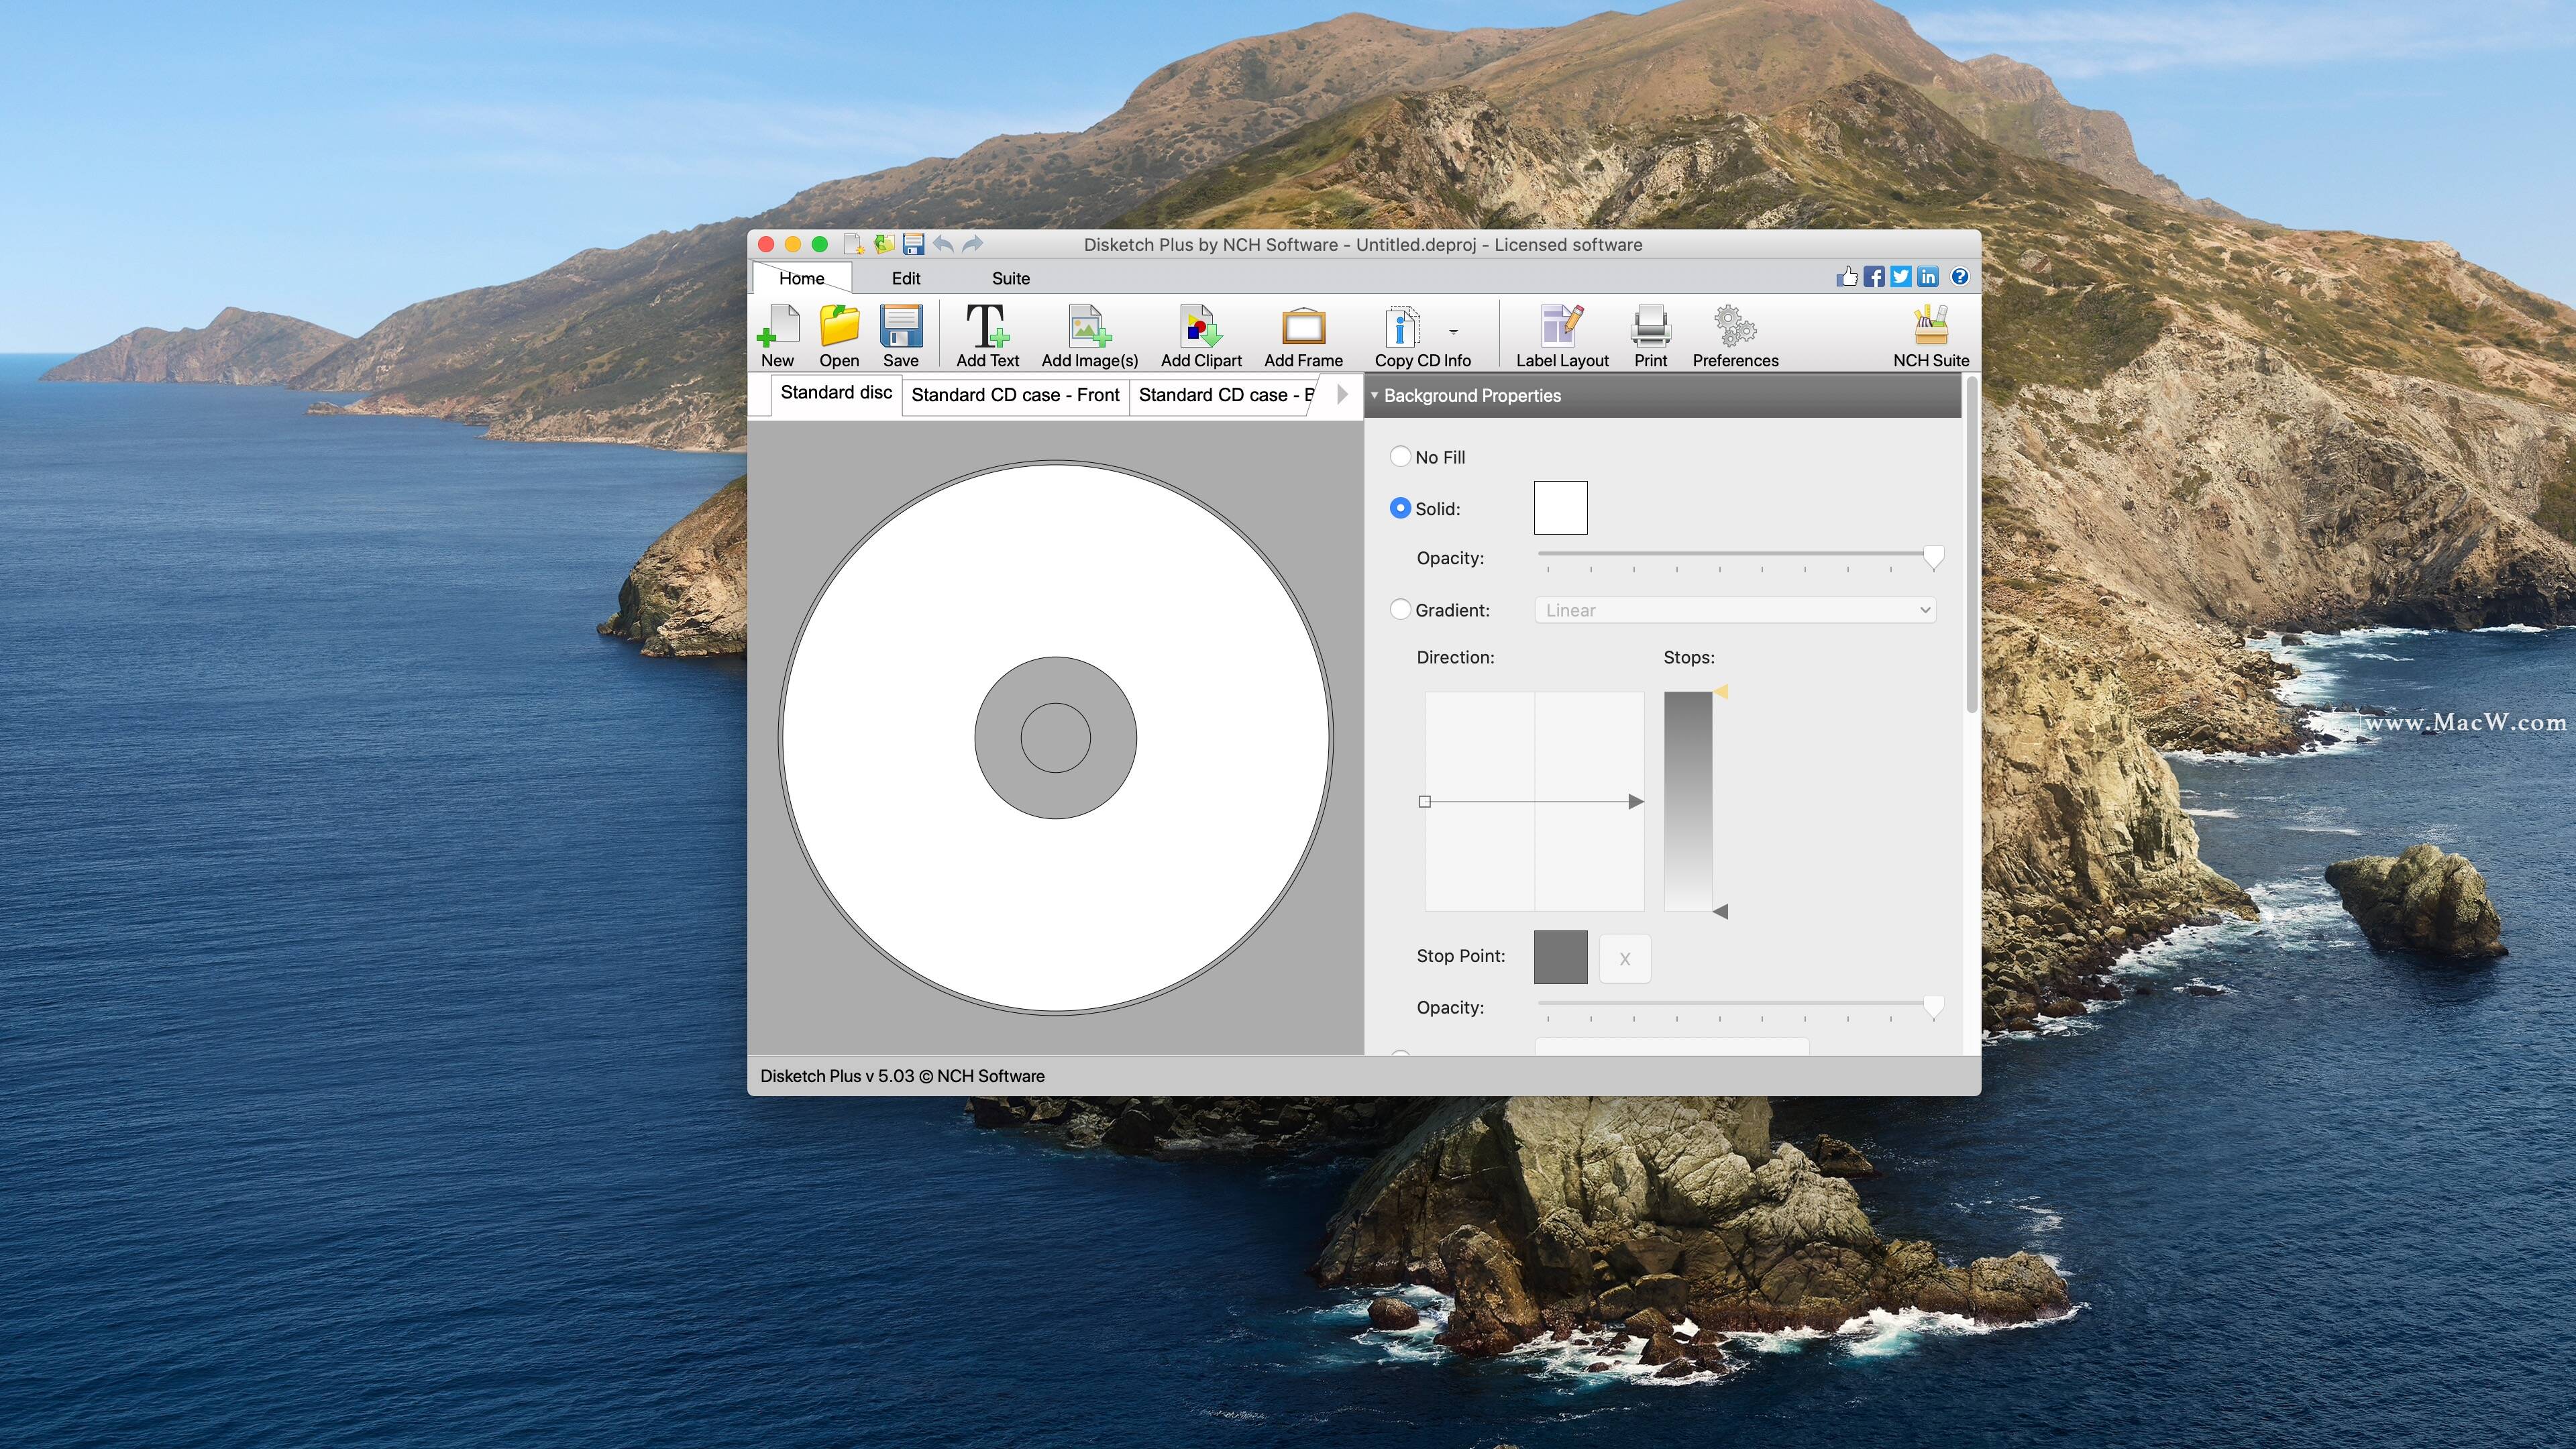
Task: Select the Standard disc tab
Action: (836, 393)
